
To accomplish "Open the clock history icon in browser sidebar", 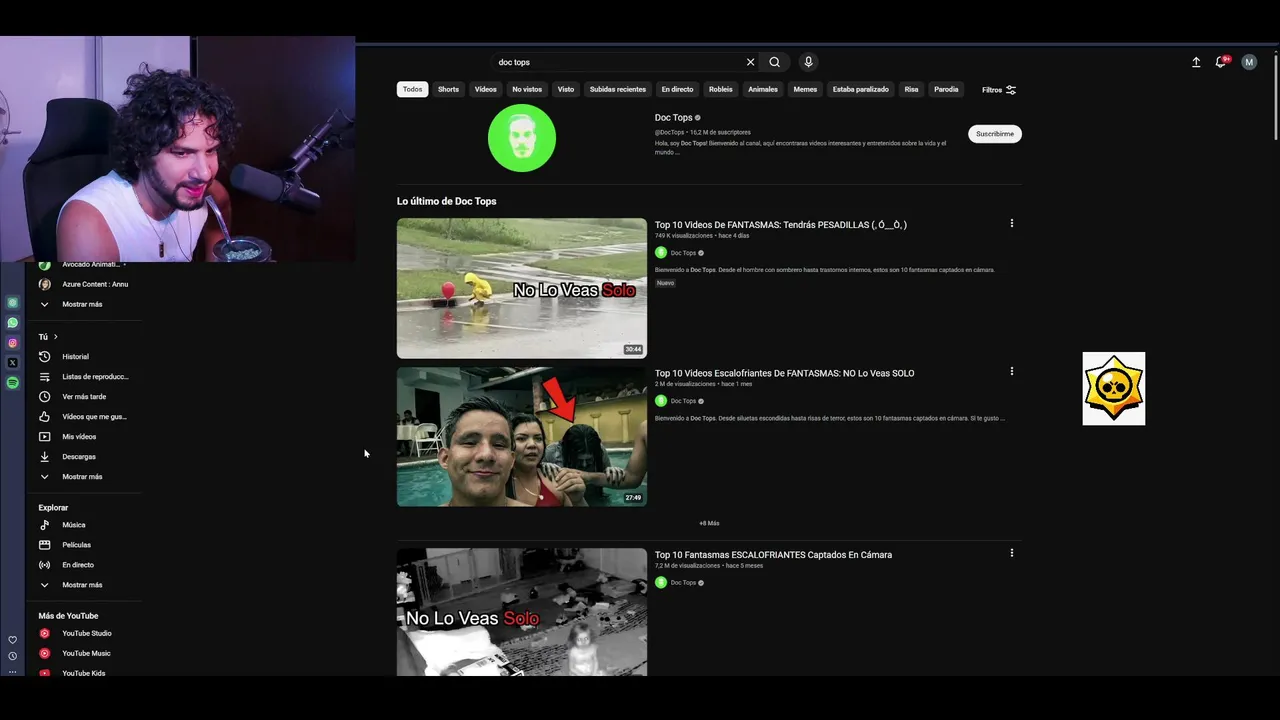I will coord(12,656).
